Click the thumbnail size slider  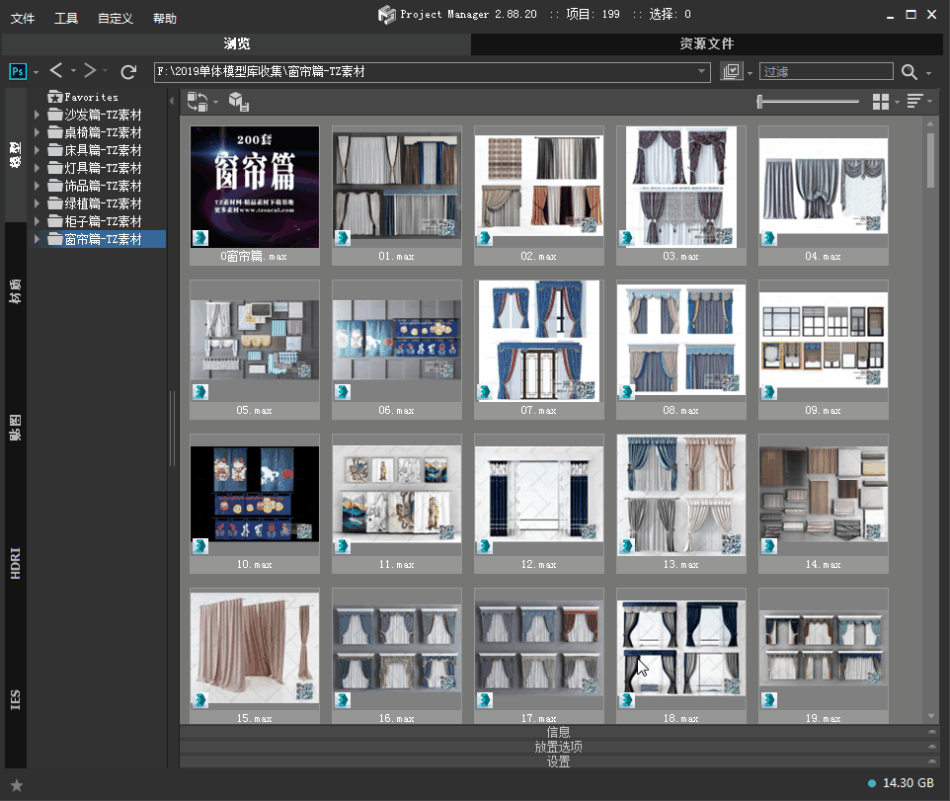point(808,101)
